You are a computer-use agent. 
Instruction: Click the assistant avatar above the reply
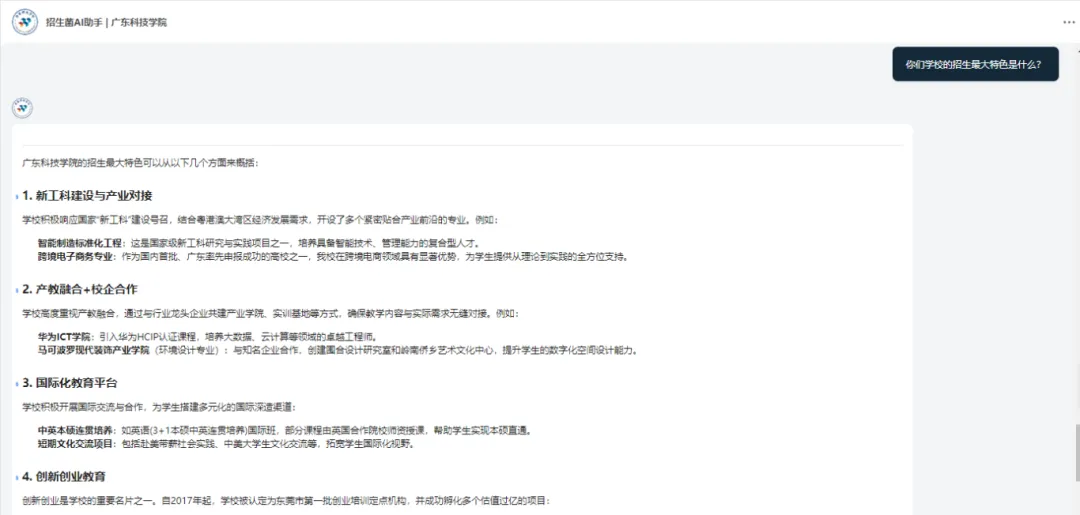point(23,108)
